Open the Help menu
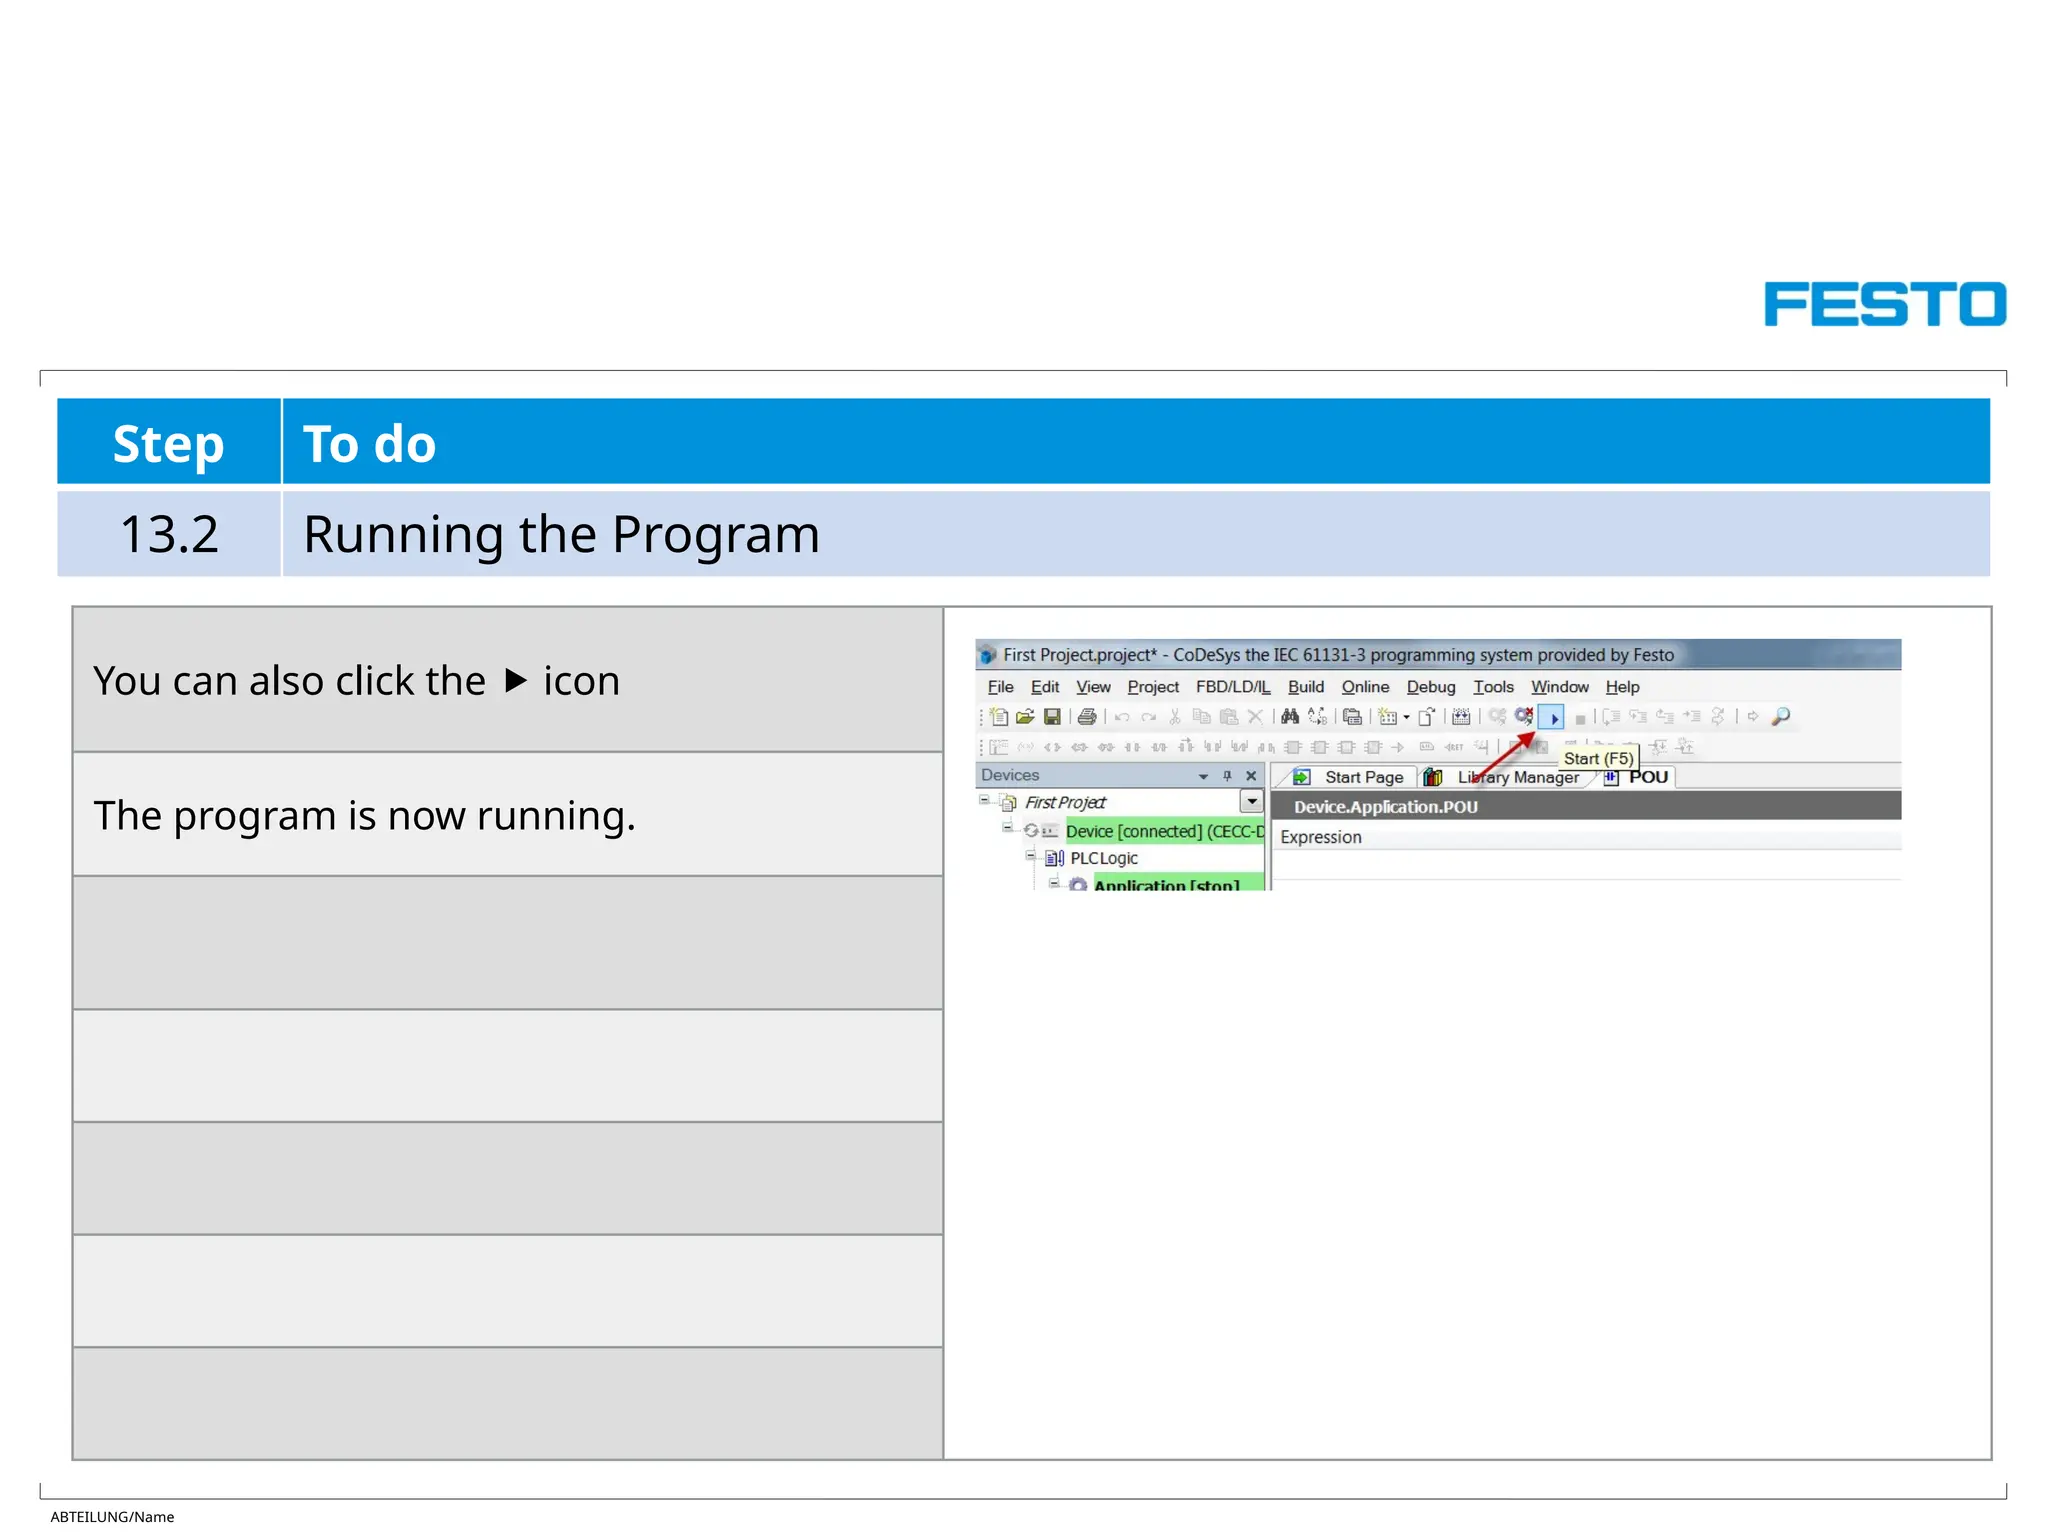This screenshot has width=2048, height=1536. (x=1622, y=687)
